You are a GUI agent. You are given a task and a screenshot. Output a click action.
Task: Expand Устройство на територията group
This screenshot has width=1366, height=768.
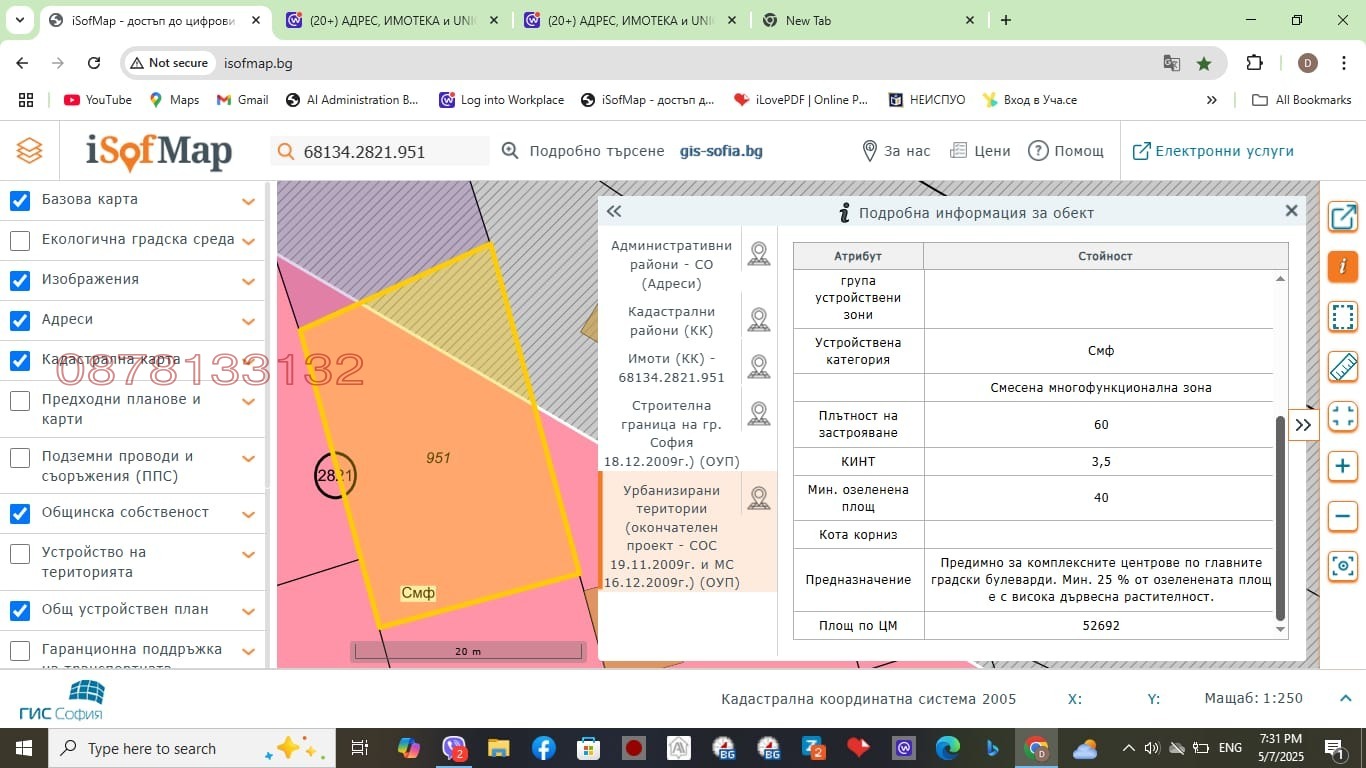pyautogui.click(x=249, y=555)
